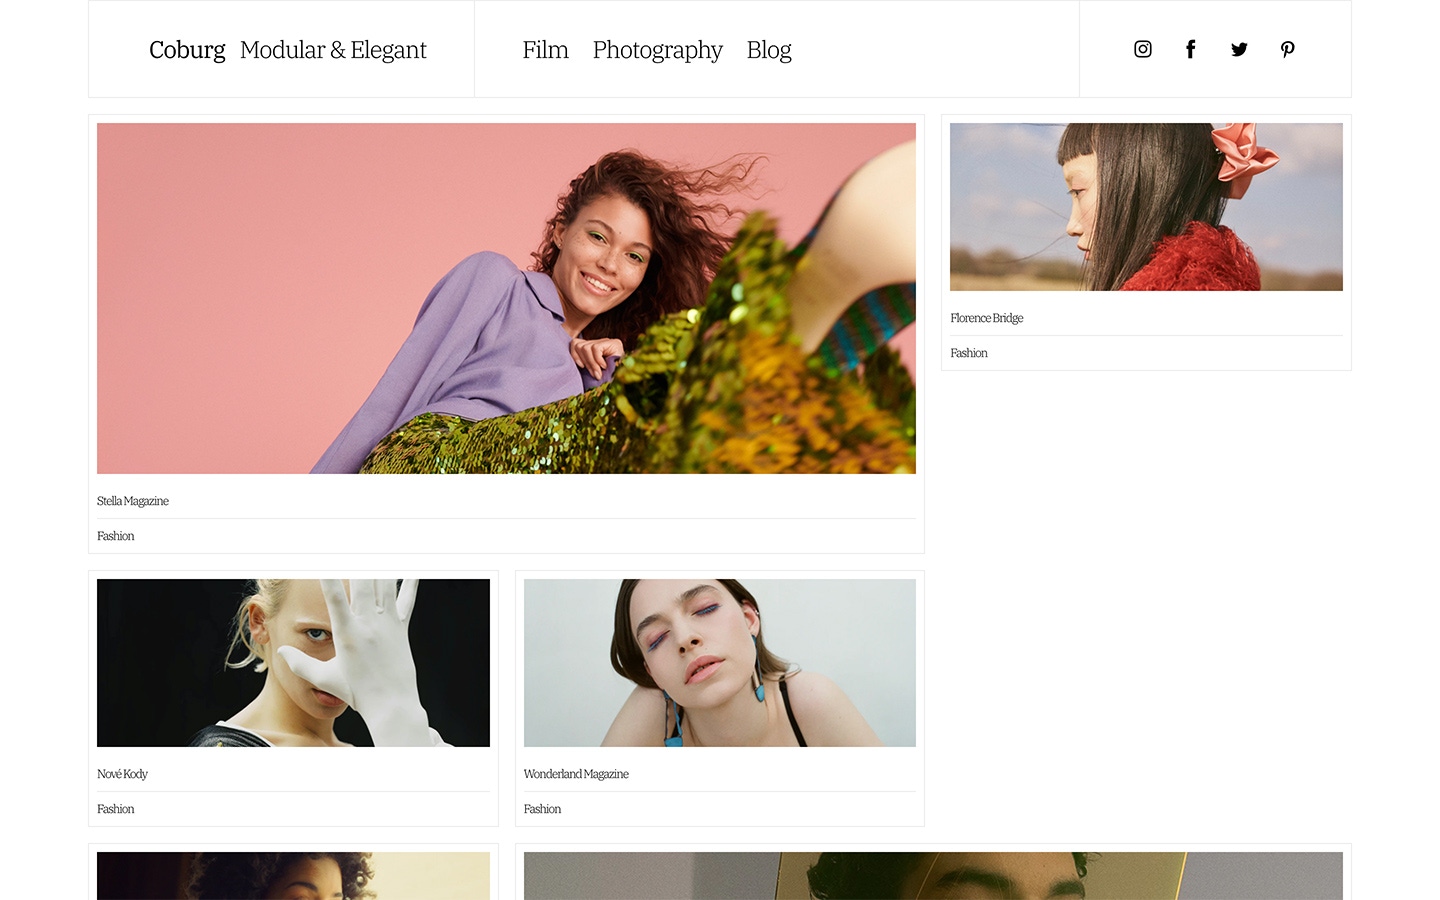Open the Florence Bridge portrait photo
This screenshot has width=1440, height=900.
pyautogui.click(x=1146, y=206)
